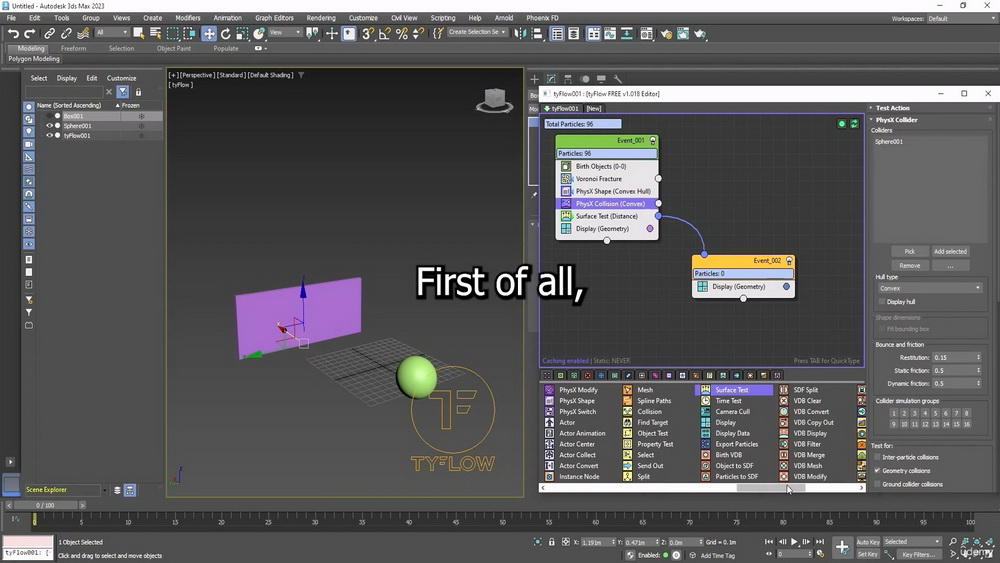Click the Birth Objects operator icon
This screenshot has width=1000, height=563.
pos(566,166)
